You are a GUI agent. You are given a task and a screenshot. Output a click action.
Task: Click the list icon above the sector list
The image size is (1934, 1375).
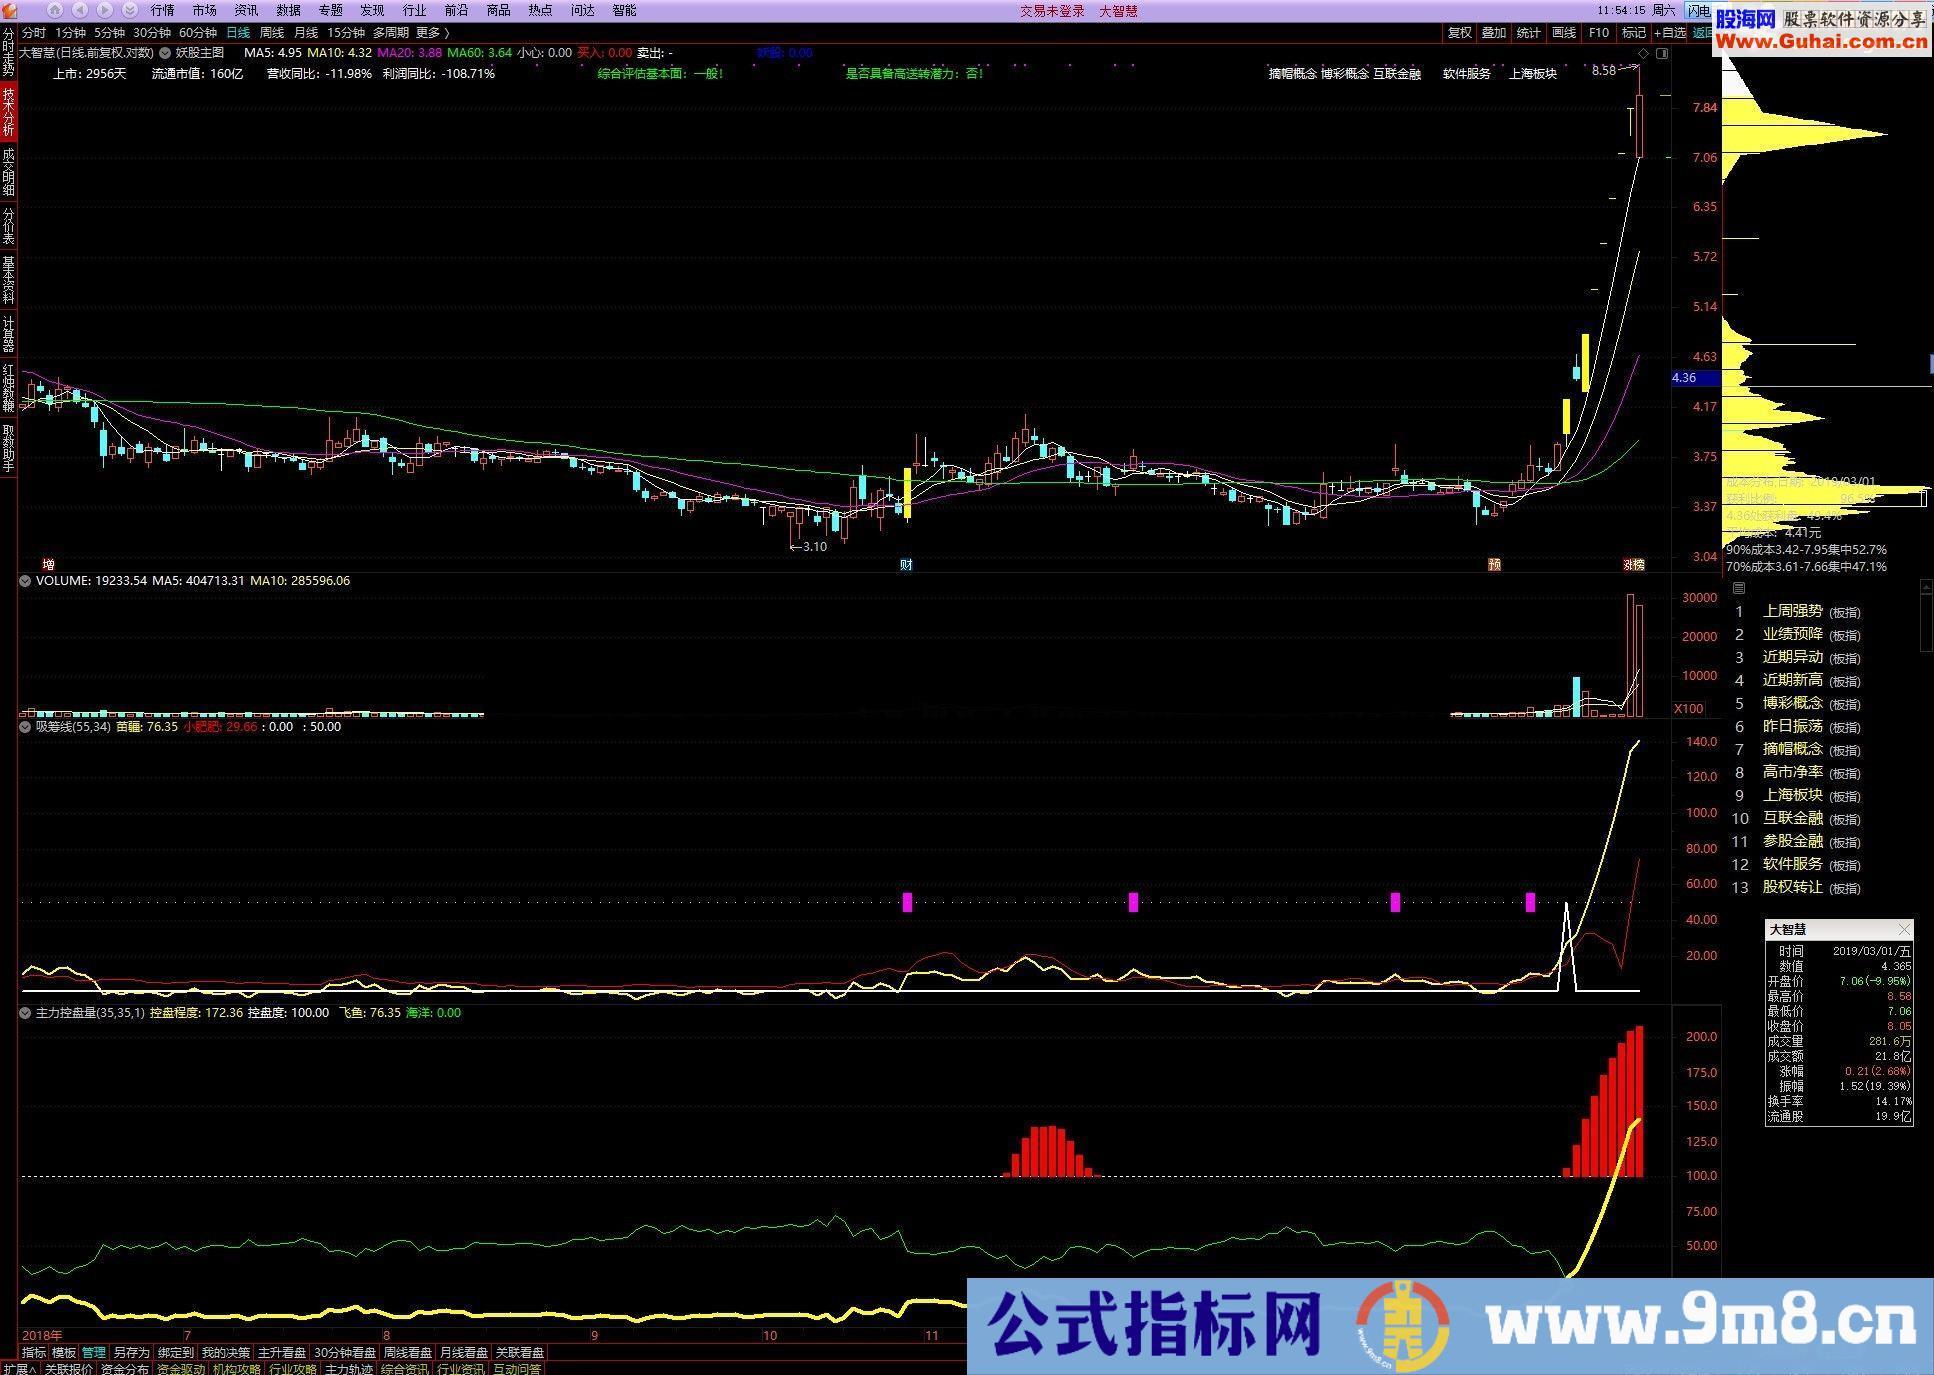point(1739,588)
